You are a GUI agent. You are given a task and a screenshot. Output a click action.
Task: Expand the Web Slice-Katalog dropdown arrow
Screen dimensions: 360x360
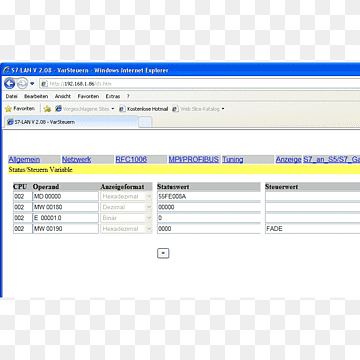223,109
